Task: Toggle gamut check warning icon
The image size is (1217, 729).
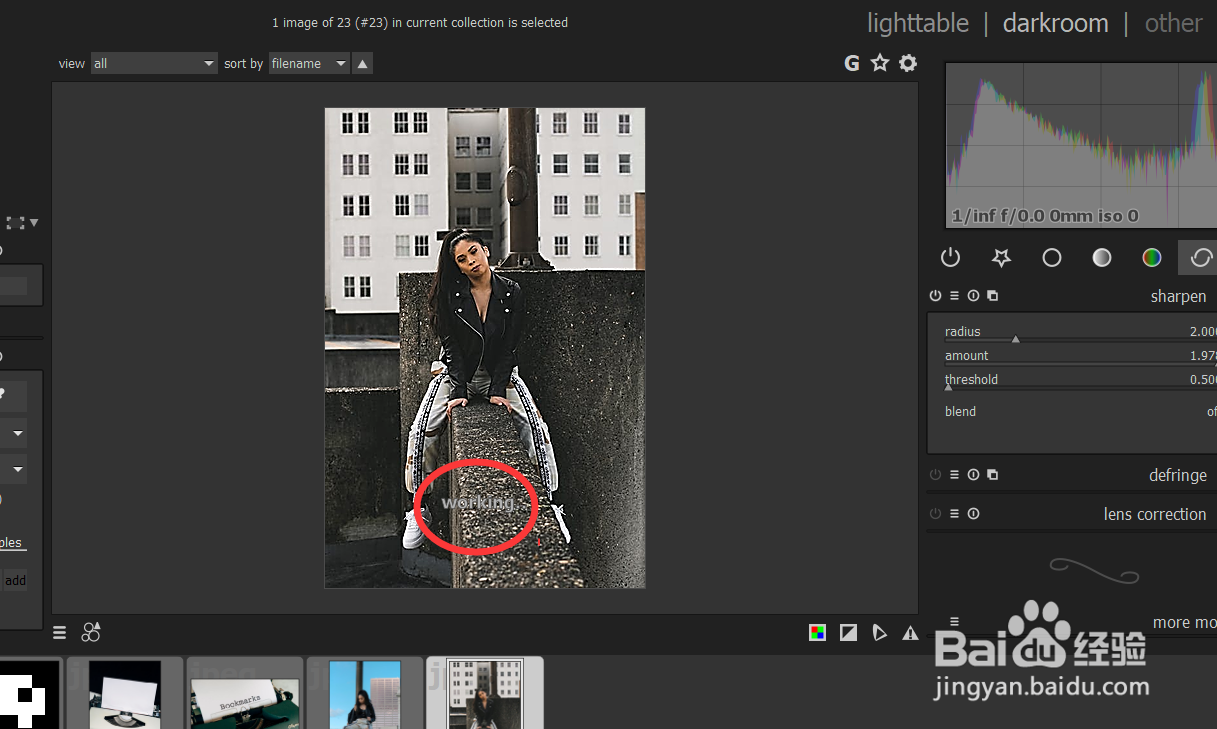Action: tap(910, 632)
